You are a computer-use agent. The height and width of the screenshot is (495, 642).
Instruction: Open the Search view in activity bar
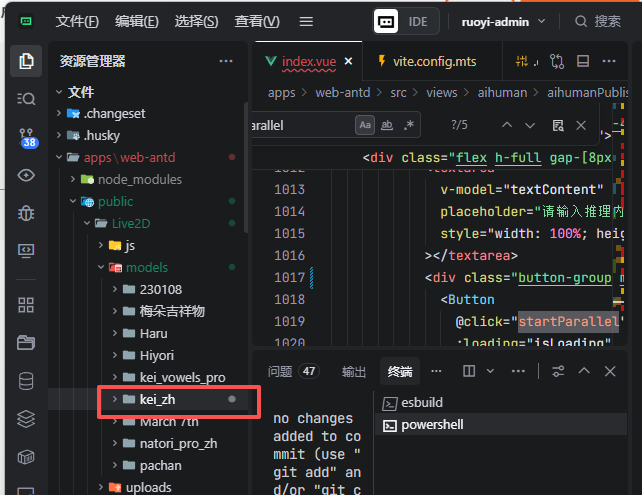click(x=26, y=98)
